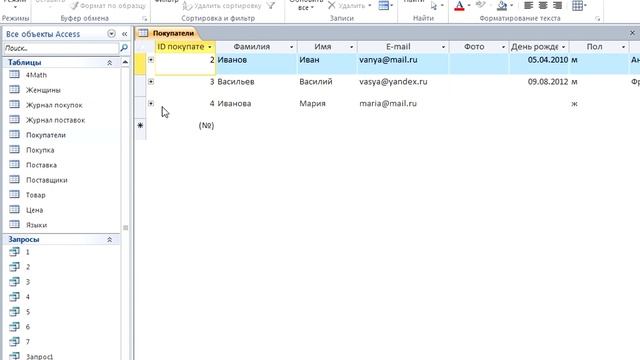
Task: Collapse the navigation pane with double chevron
Action: [124, 34]
